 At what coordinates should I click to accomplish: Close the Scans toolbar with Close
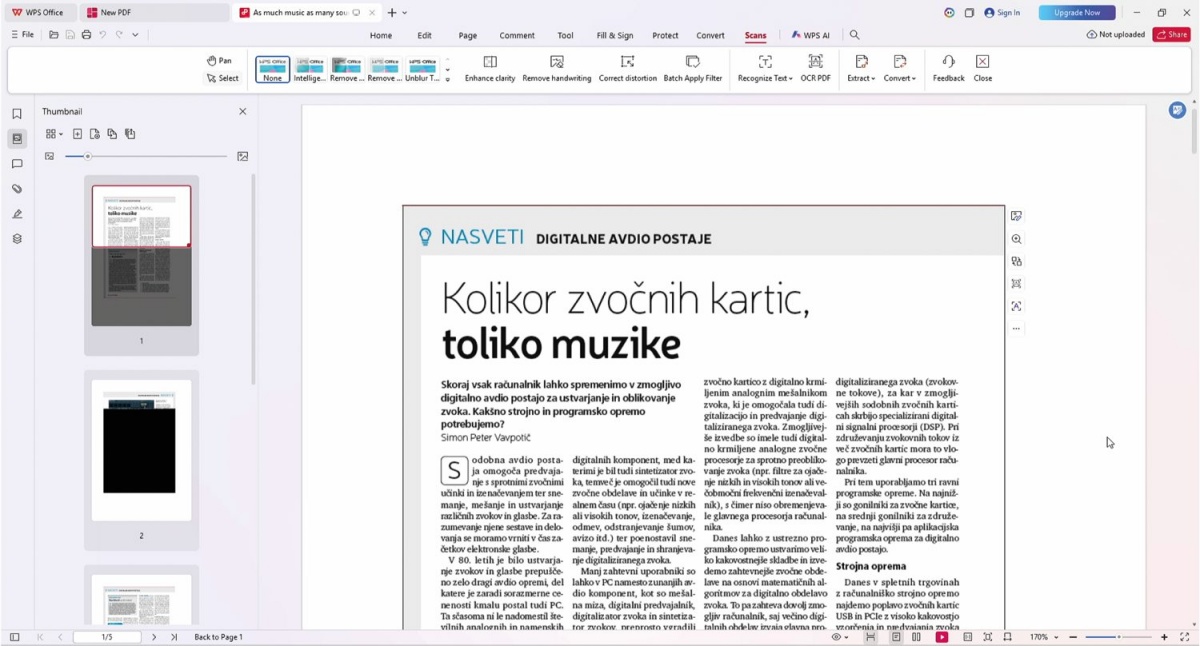[x=983, y=68]
